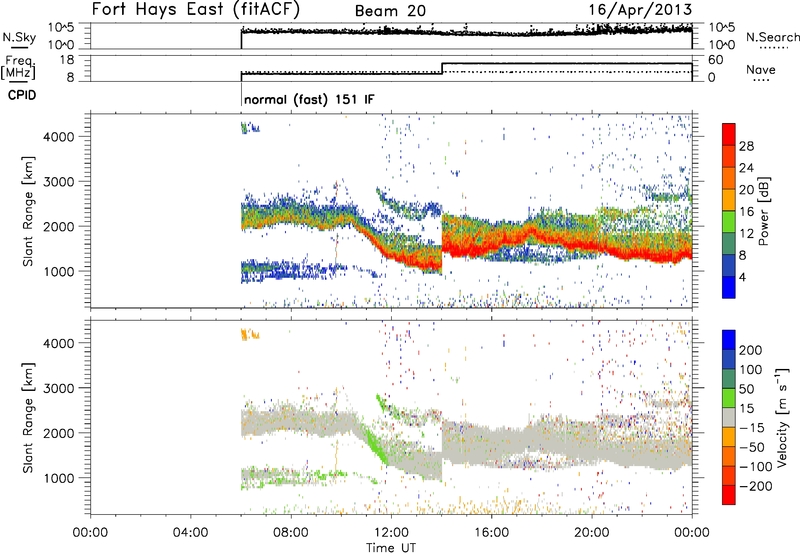Screen dimensions: 800x554
Task: Click the '18' tick on frequency axis
Action: (x=67, y=60)
